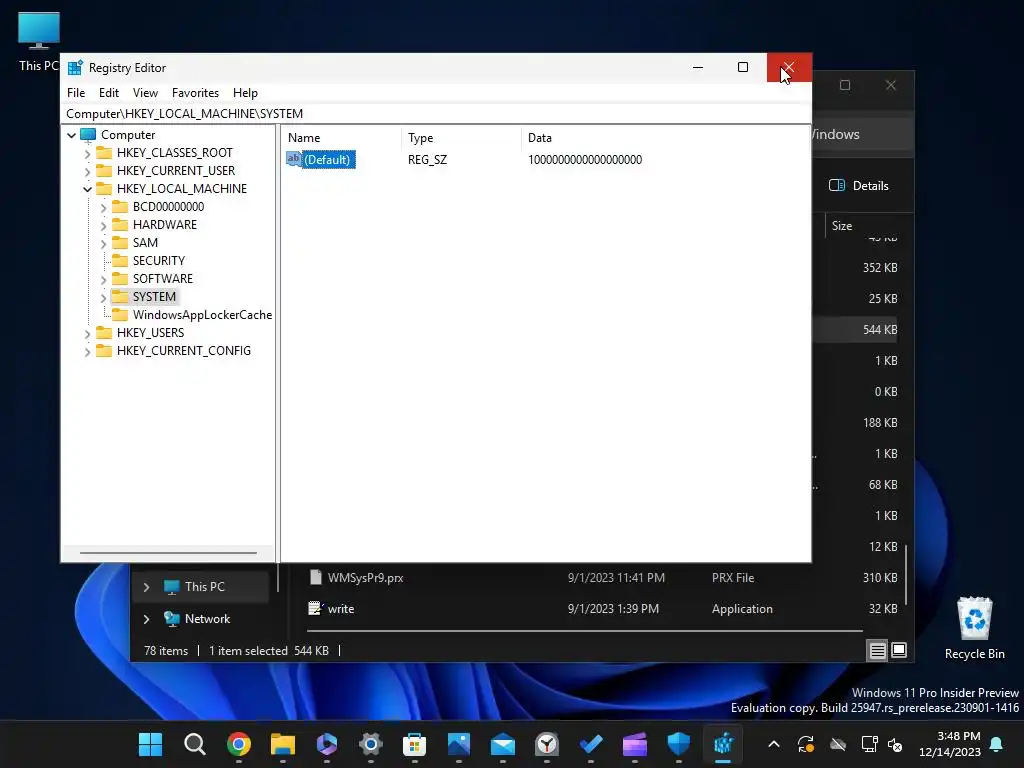This screenshot has height=768, width=1024.
Task: Expand the SAM key
Action: coord(103,244)
